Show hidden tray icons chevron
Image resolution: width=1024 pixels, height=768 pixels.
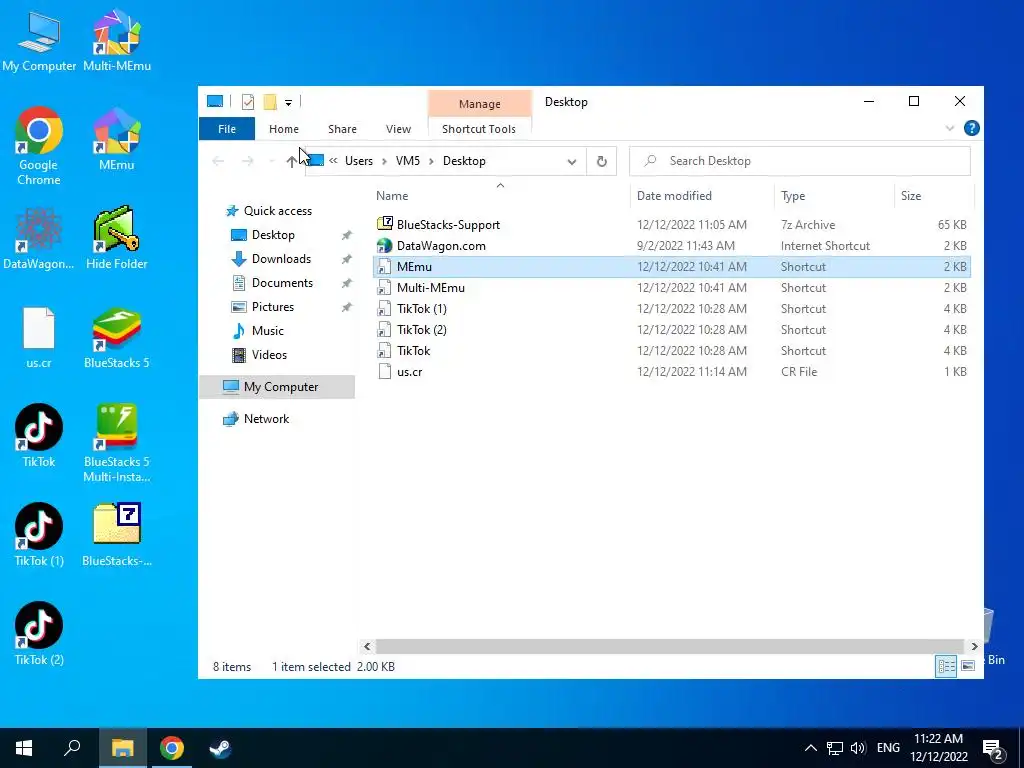(810, 748)
